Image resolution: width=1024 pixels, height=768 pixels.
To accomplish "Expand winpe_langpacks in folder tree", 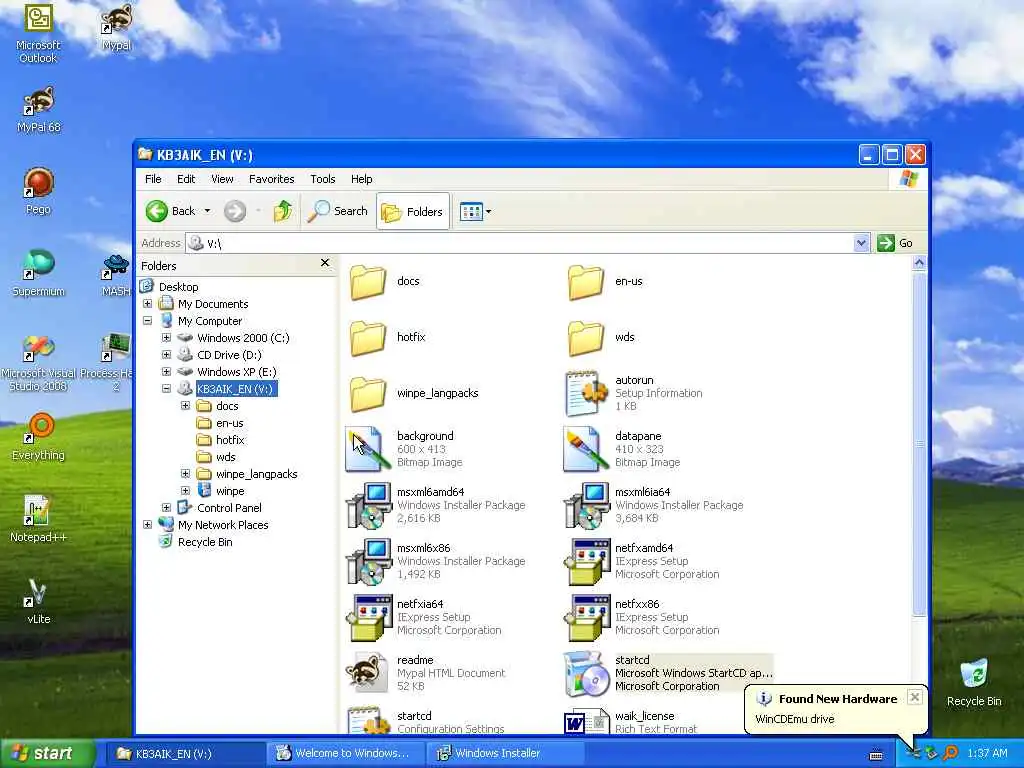I will point(185,473).
